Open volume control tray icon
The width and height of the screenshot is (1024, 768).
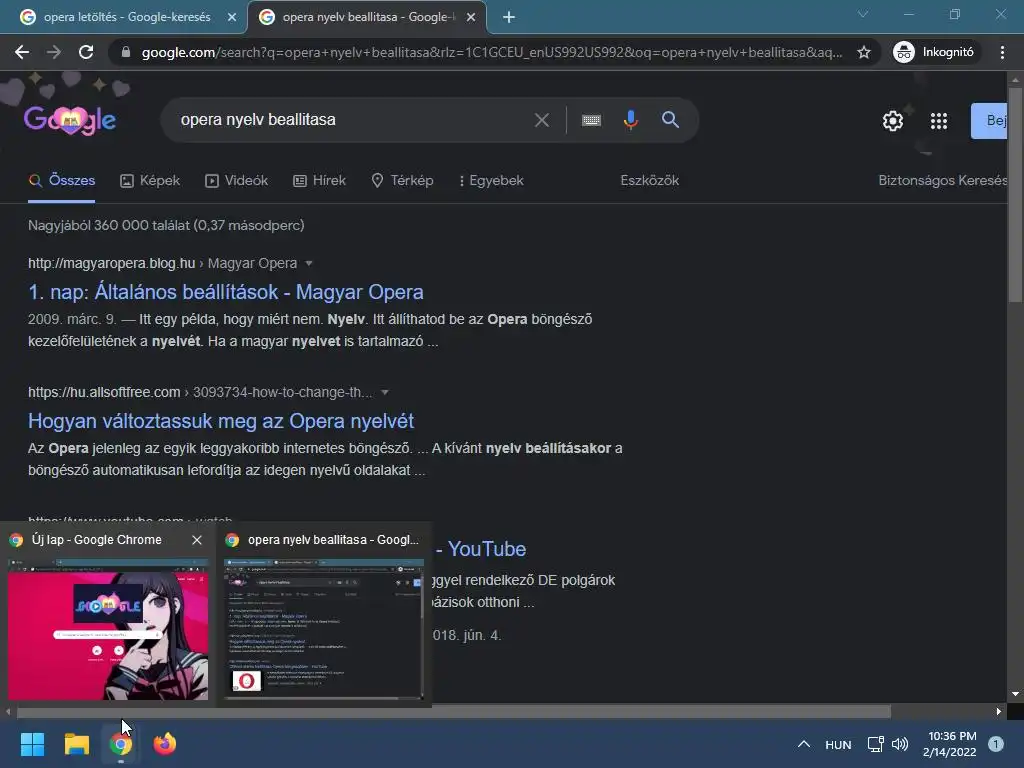[x=900, y=744]
